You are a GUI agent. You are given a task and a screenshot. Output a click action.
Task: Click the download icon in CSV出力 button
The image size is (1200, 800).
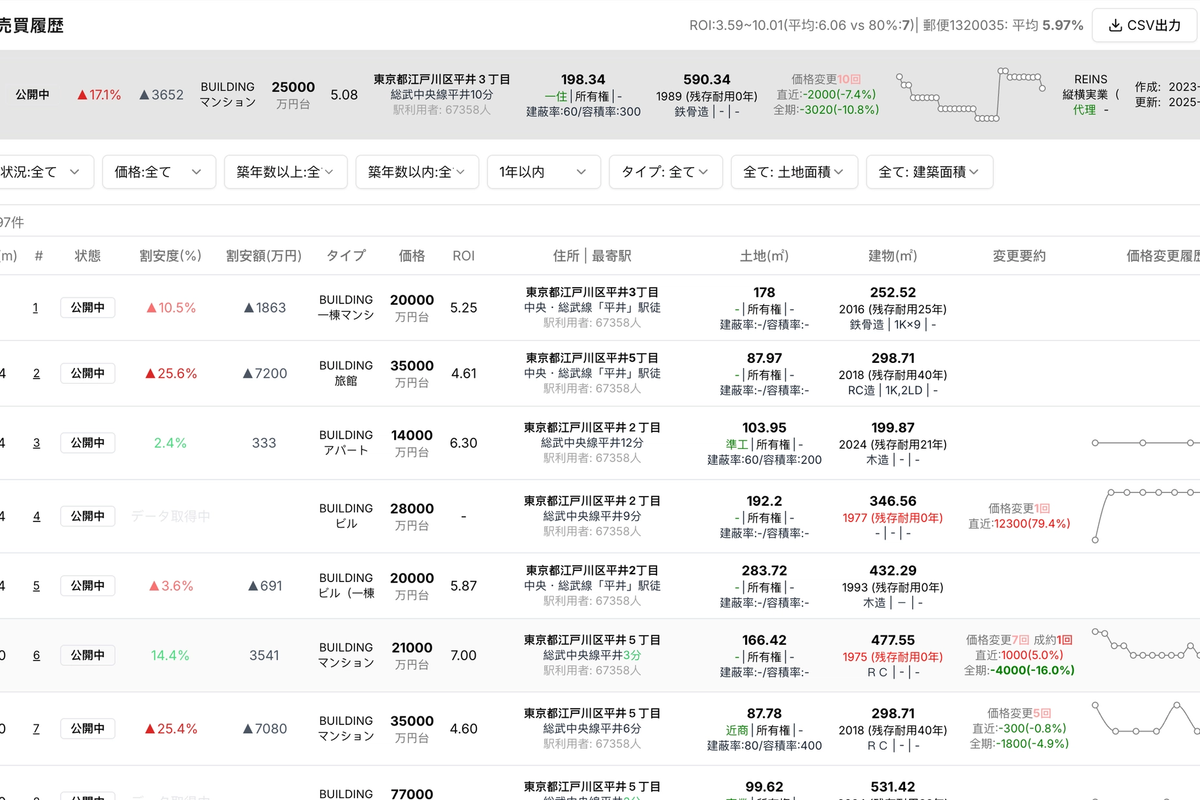pyautogui.click(x=1115, y=25)
